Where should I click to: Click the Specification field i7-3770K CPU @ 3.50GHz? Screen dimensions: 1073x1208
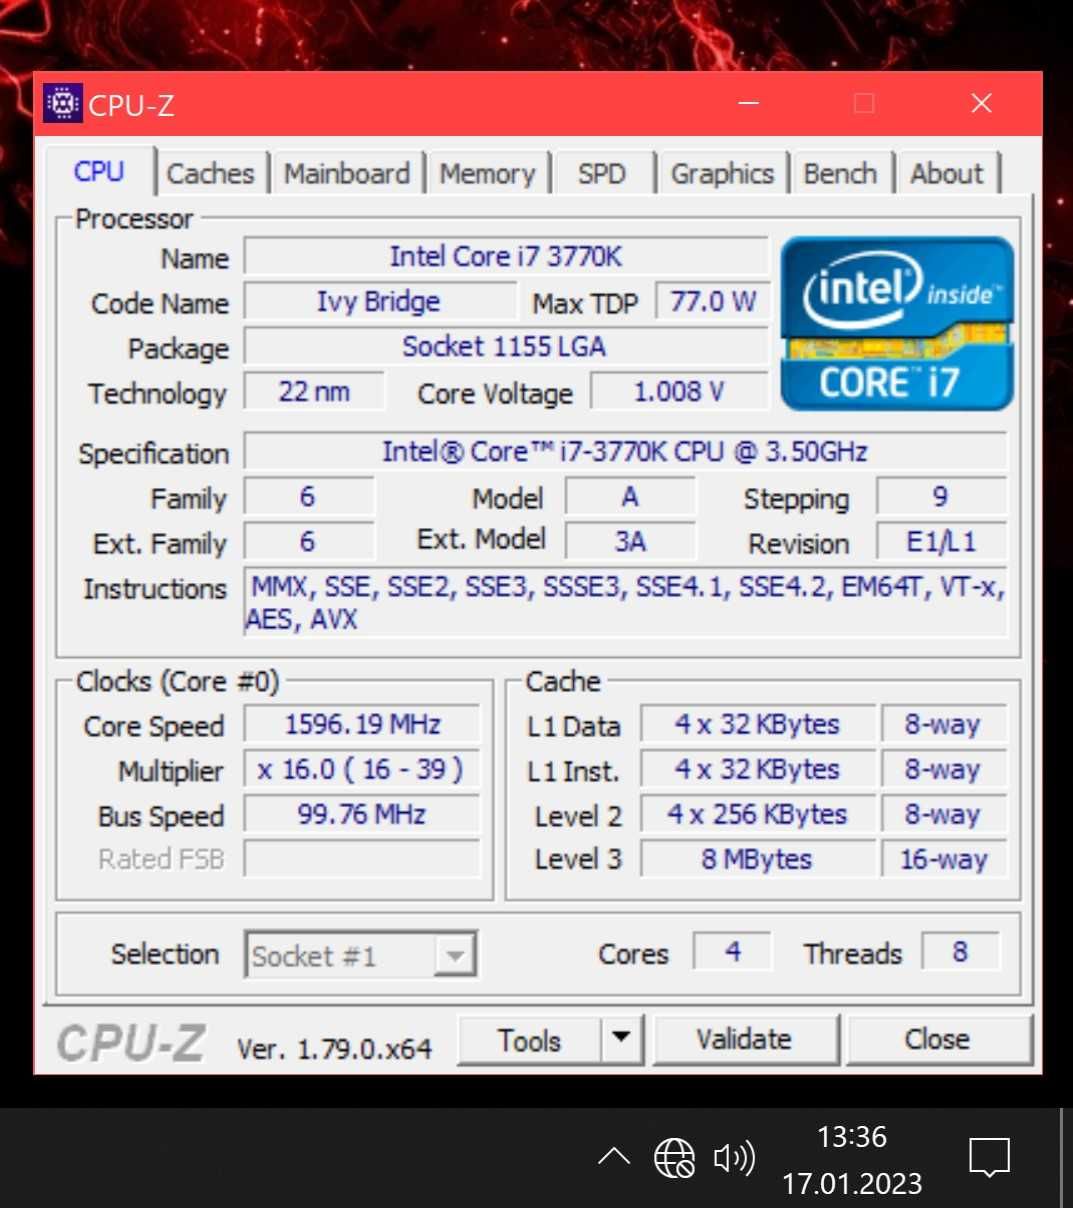(625, 451)
